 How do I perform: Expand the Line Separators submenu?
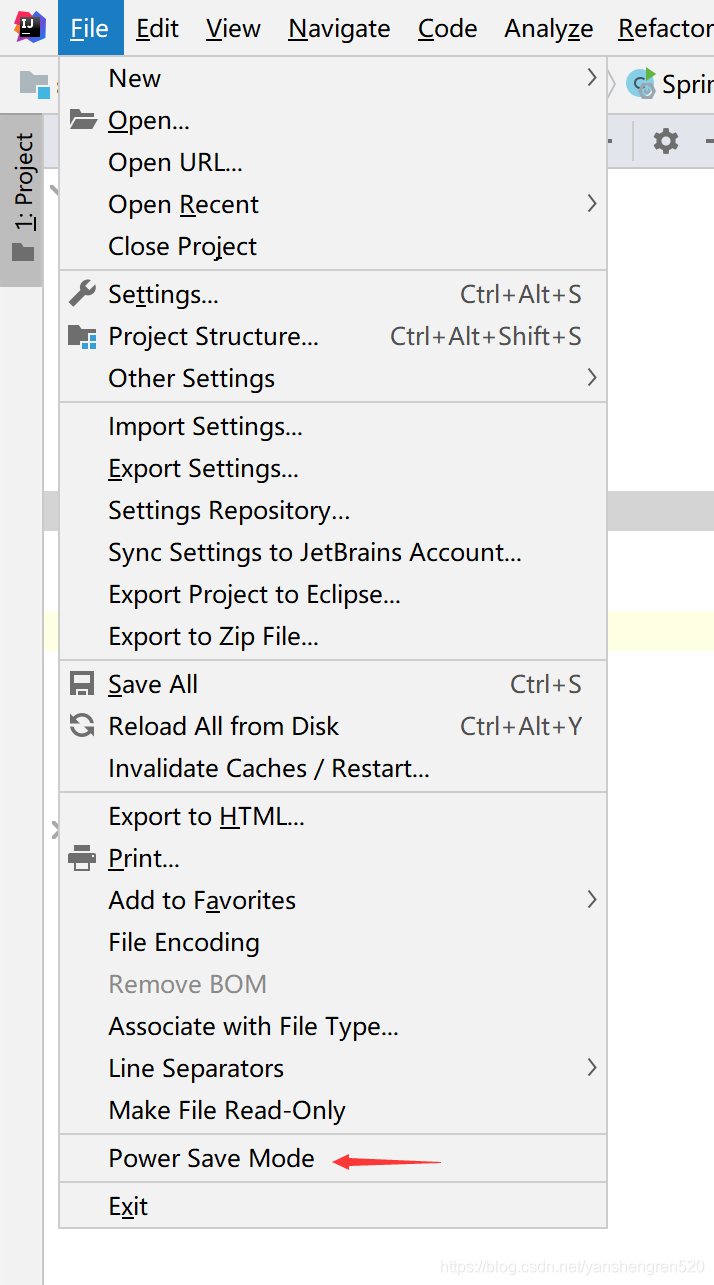point(333,1068)
